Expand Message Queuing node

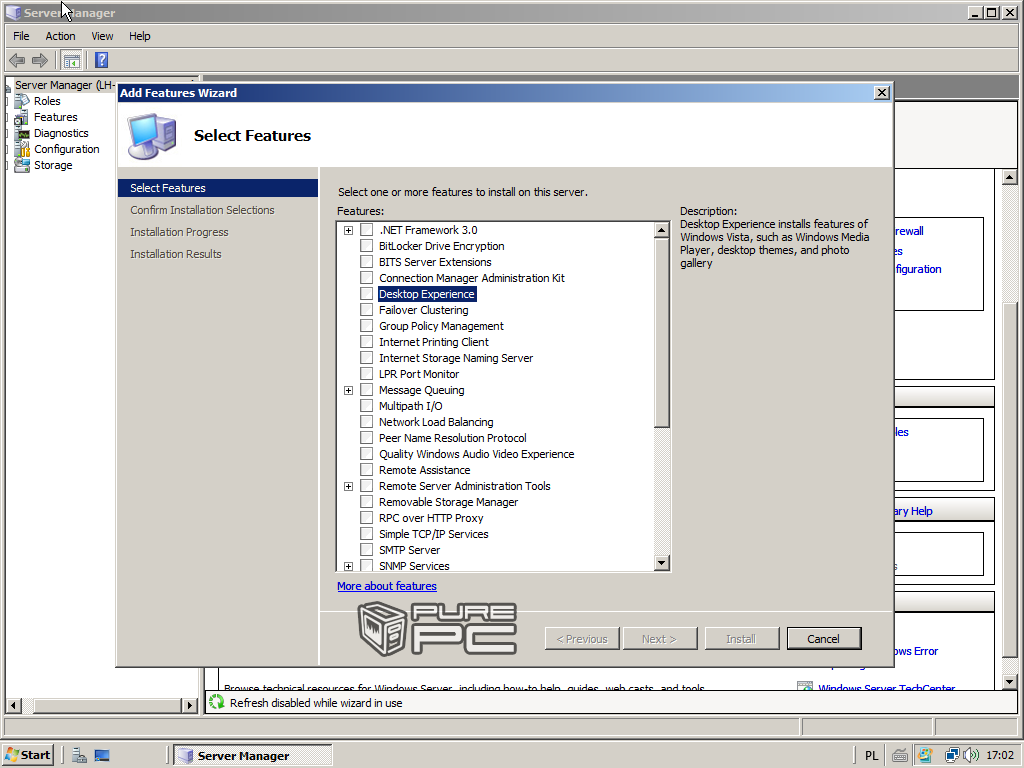click(x=349, y=391)
